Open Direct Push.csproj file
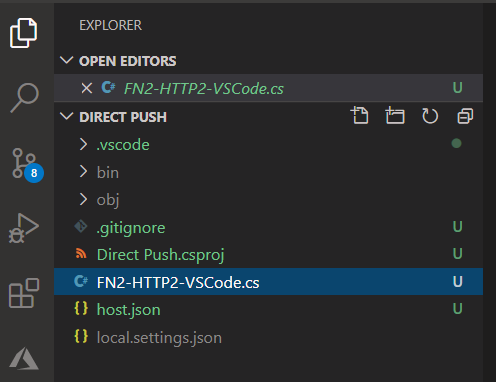Screen dimensions: 496x382 click(160, 255)
